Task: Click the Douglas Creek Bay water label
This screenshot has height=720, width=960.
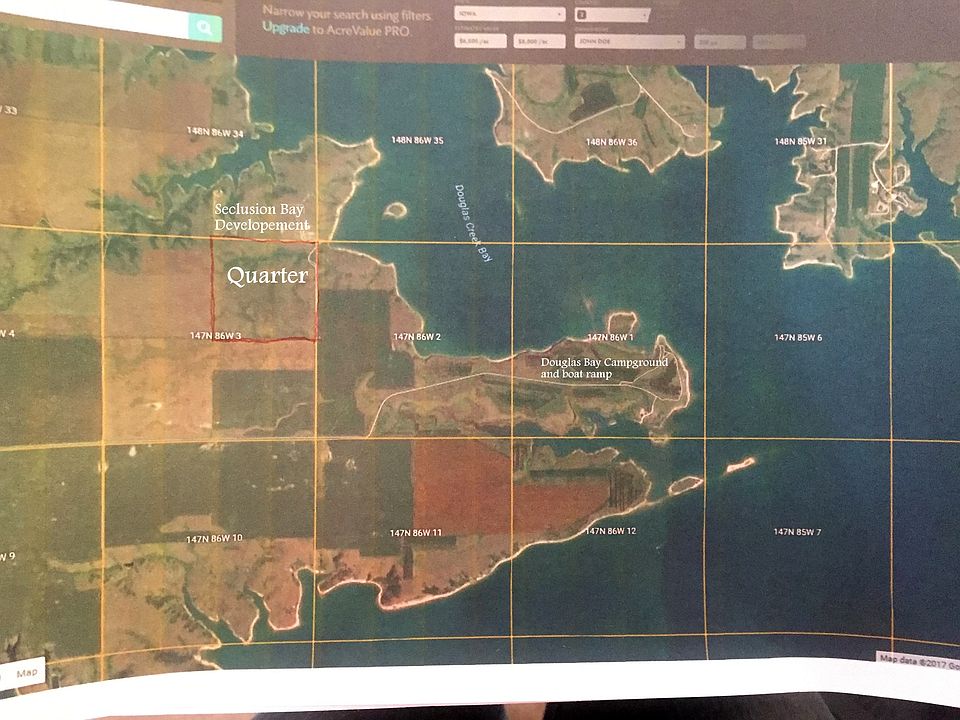Action: click(x=473, y=223)
